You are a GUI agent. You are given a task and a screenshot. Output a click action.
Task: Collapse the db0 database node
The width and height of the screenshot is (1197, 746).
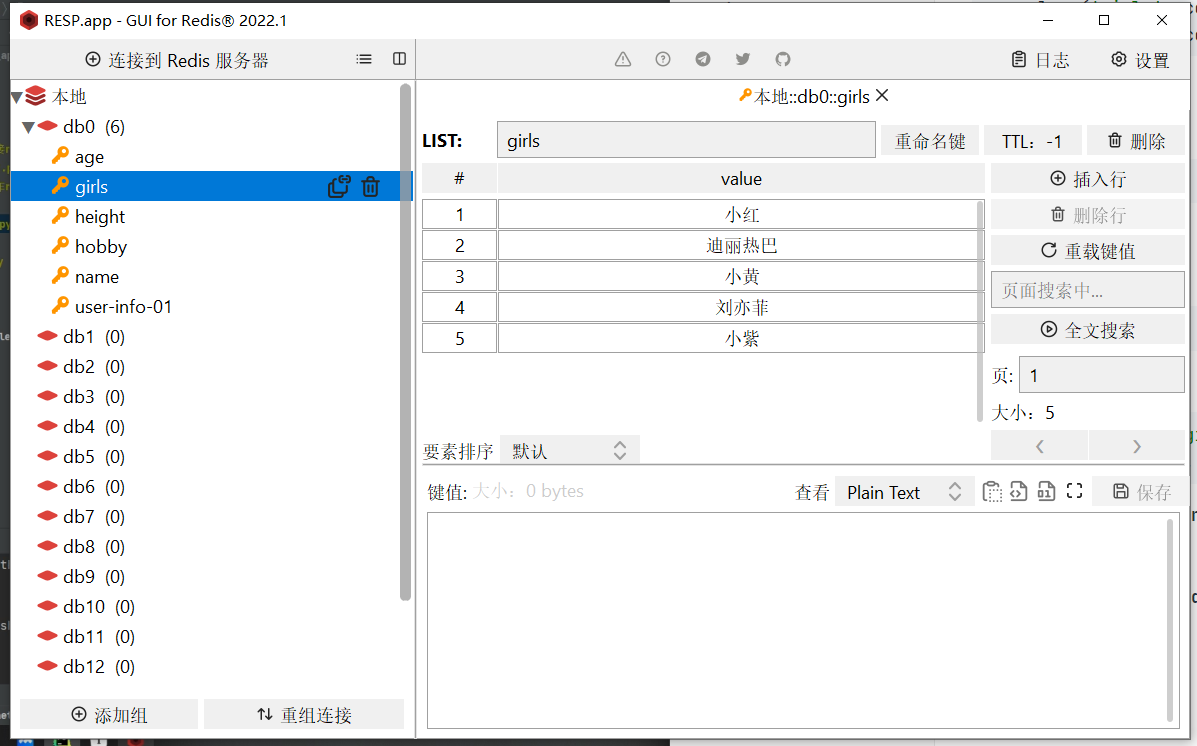click(x=28, y=128)
